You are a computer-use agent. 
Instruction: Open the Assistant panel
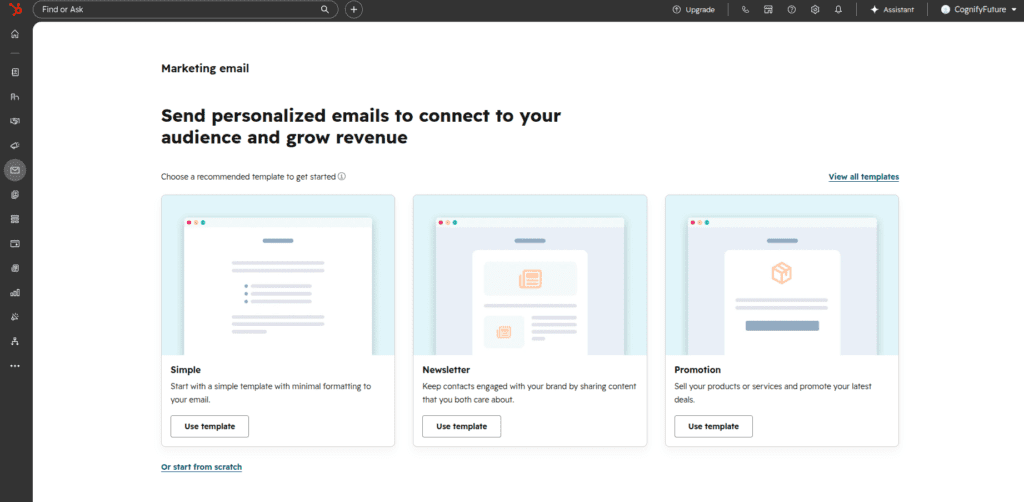891,10
